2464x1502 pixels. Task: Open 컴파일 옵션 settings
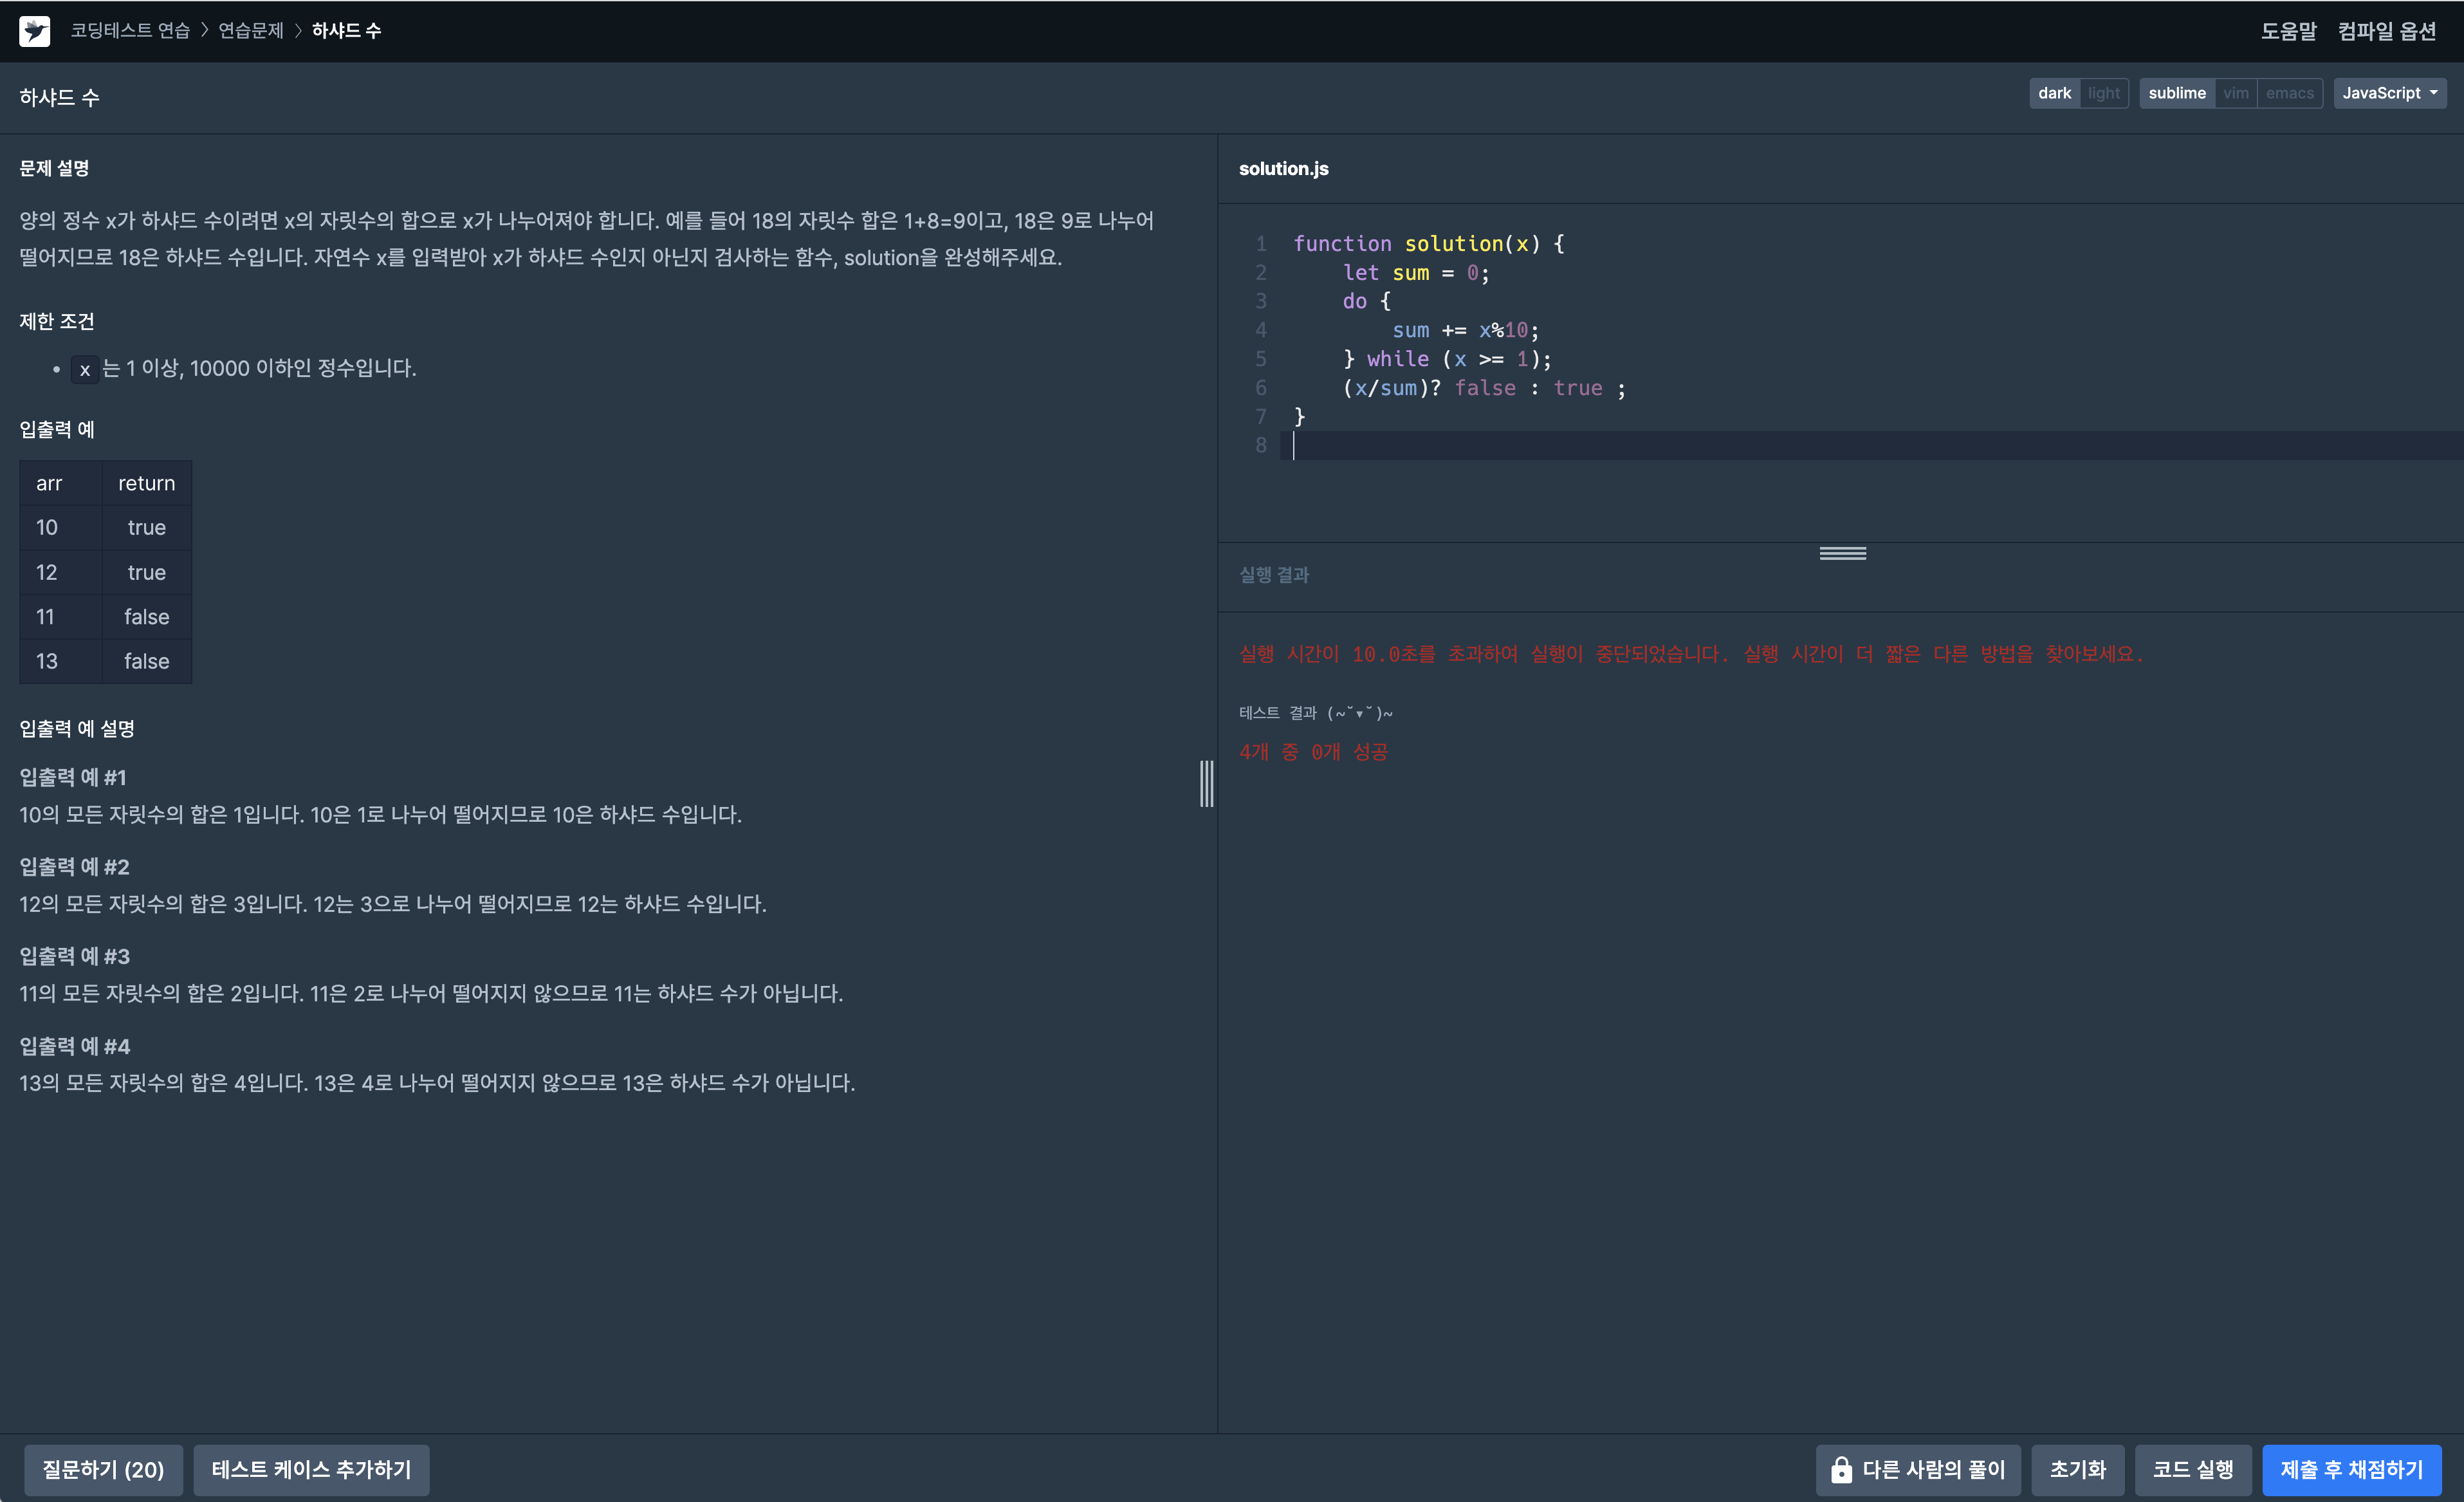pos(2386,31)
